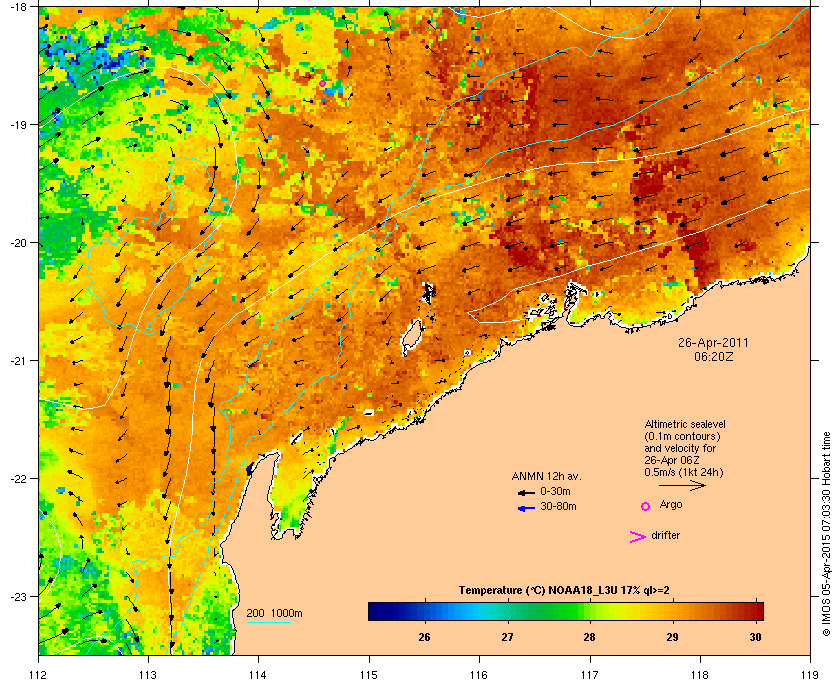The image size is (840, 680).
Task: Click the magenta Argo circle in the legend
Action: click(x=646, y=506)
